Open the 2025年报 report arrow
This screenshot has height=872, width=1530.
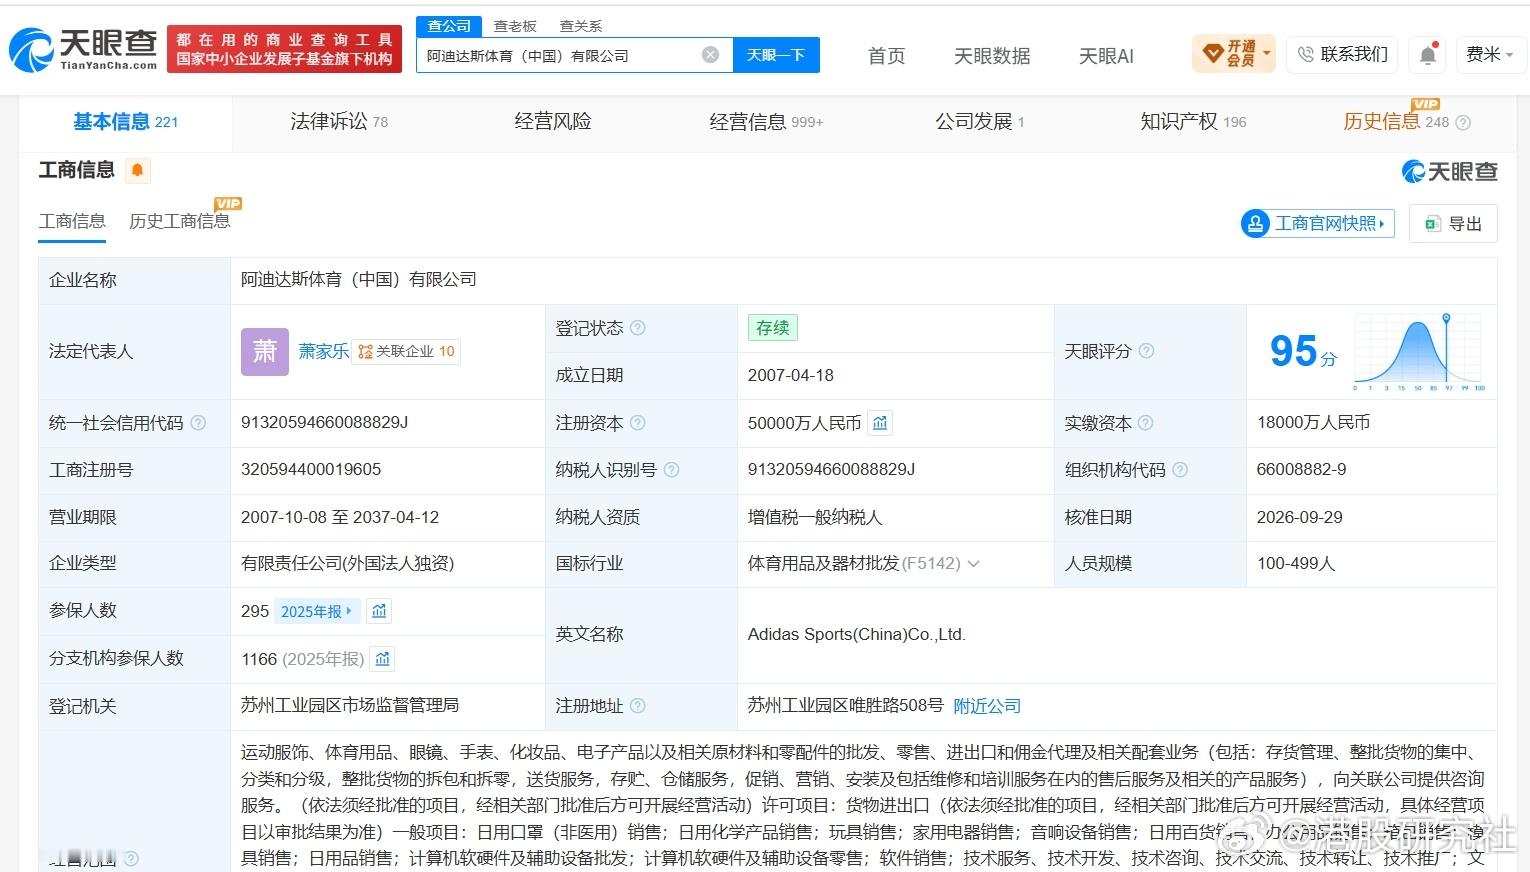point(316,611)
